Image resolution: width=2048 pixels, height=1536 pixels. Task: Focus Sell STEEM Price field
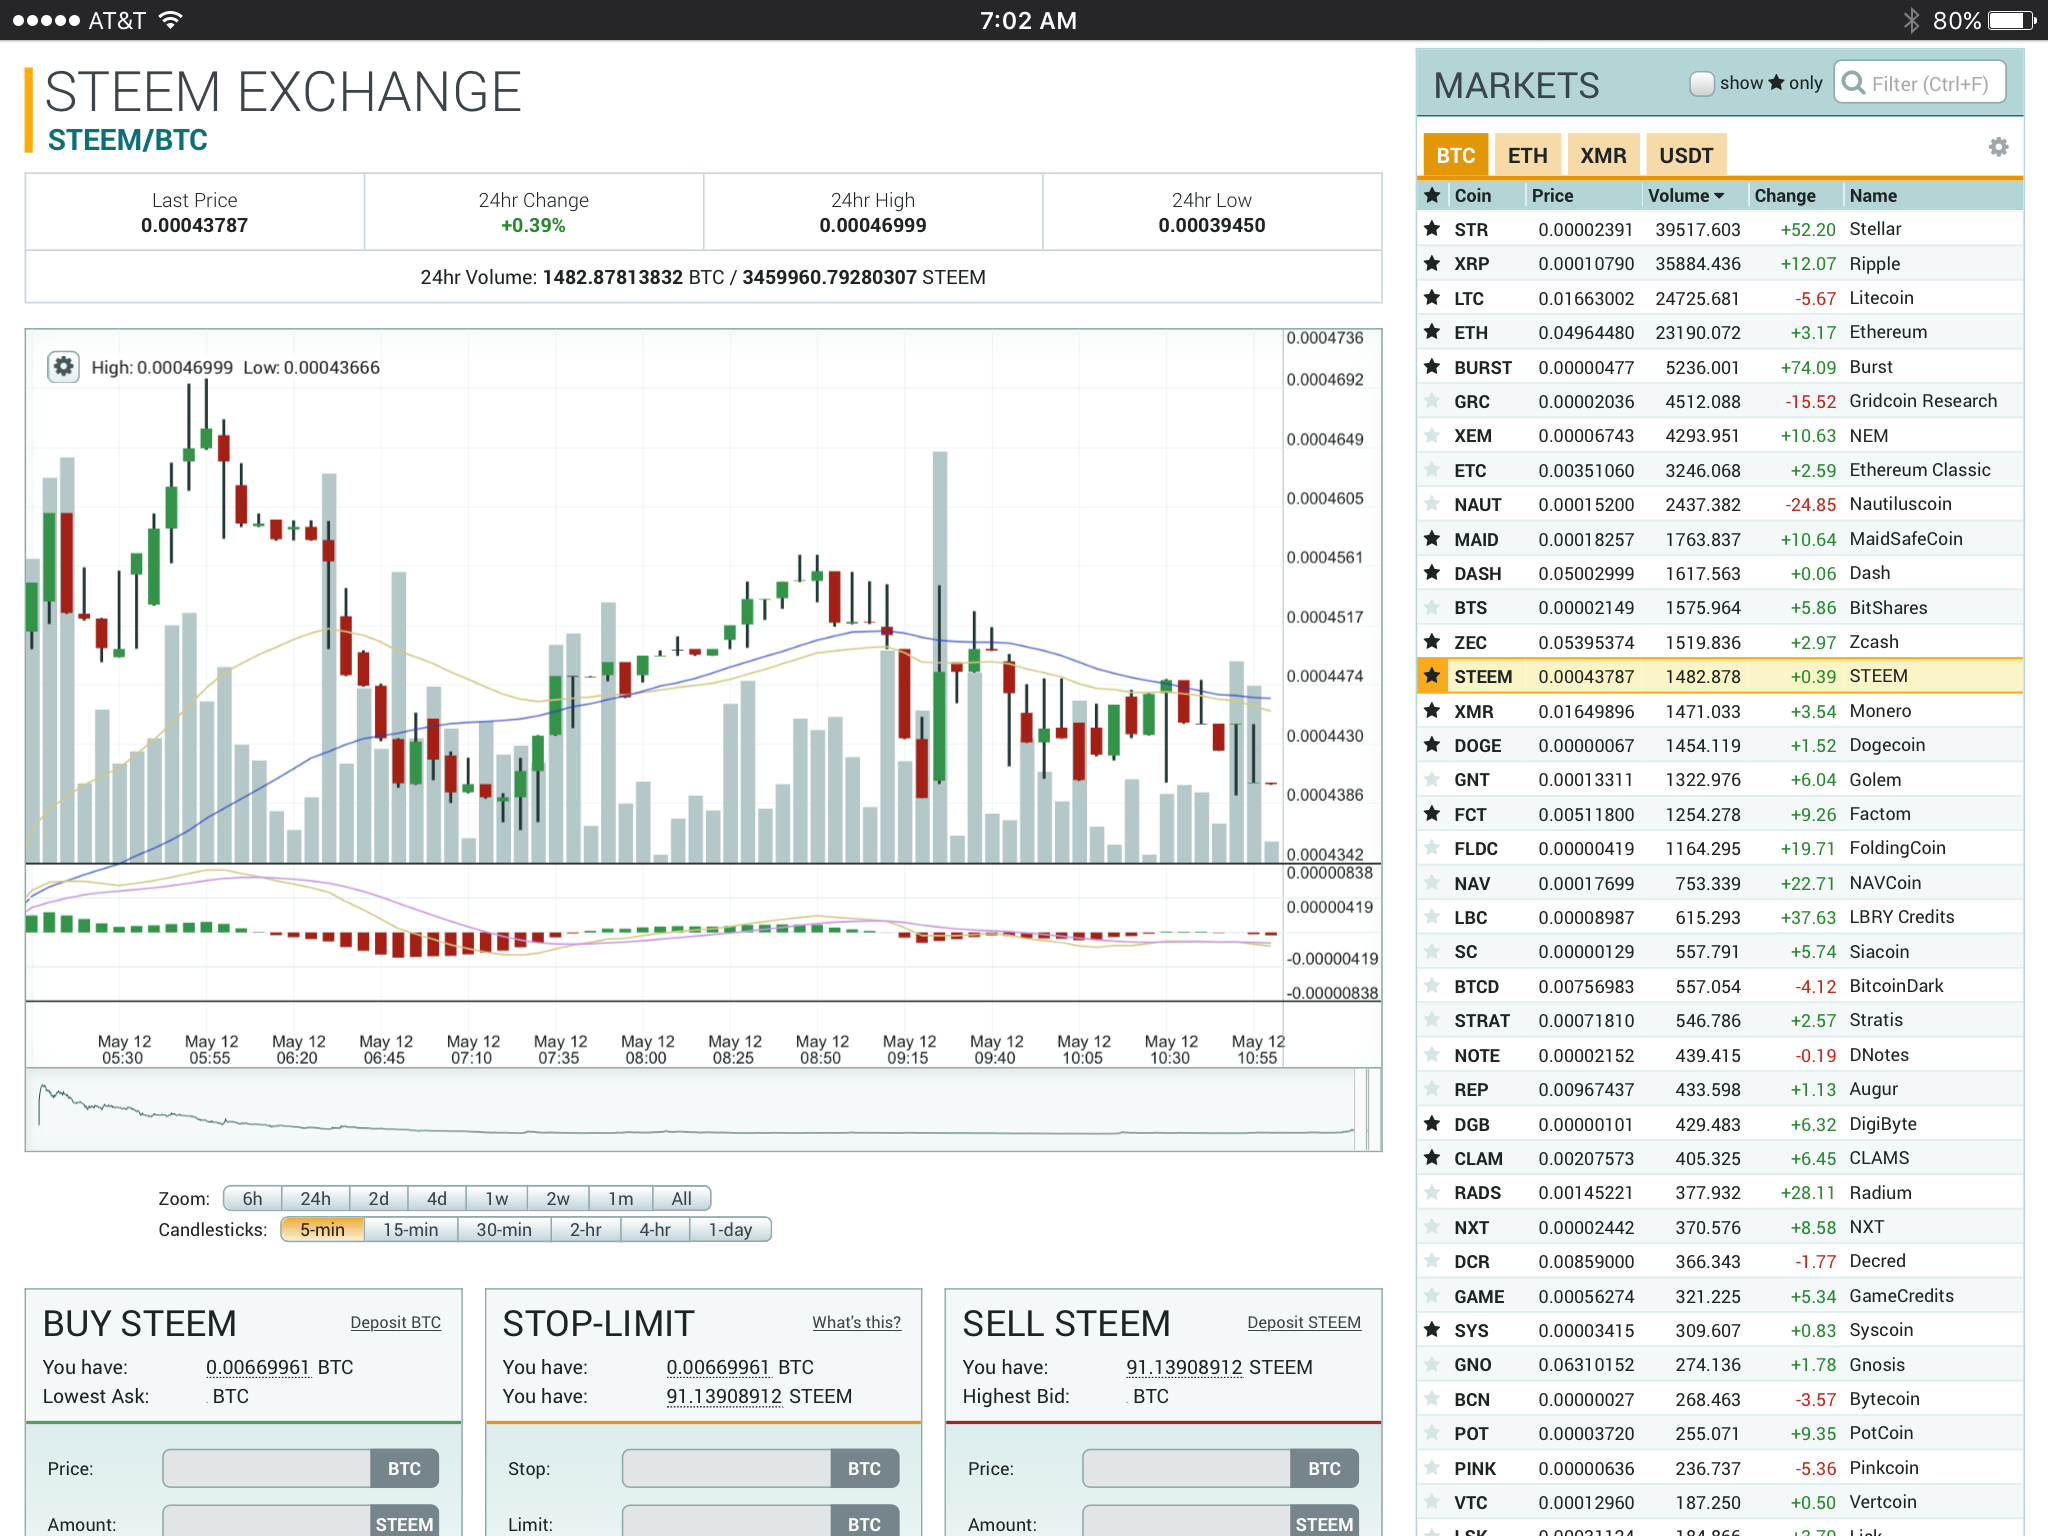click(1187, 1468)
